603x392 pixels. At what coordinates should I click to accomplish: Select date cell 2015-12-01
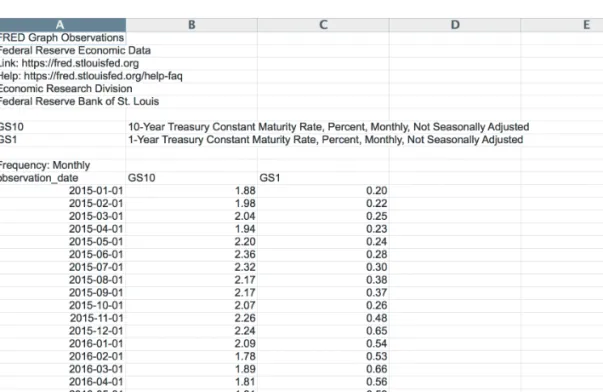click(63, 330)
